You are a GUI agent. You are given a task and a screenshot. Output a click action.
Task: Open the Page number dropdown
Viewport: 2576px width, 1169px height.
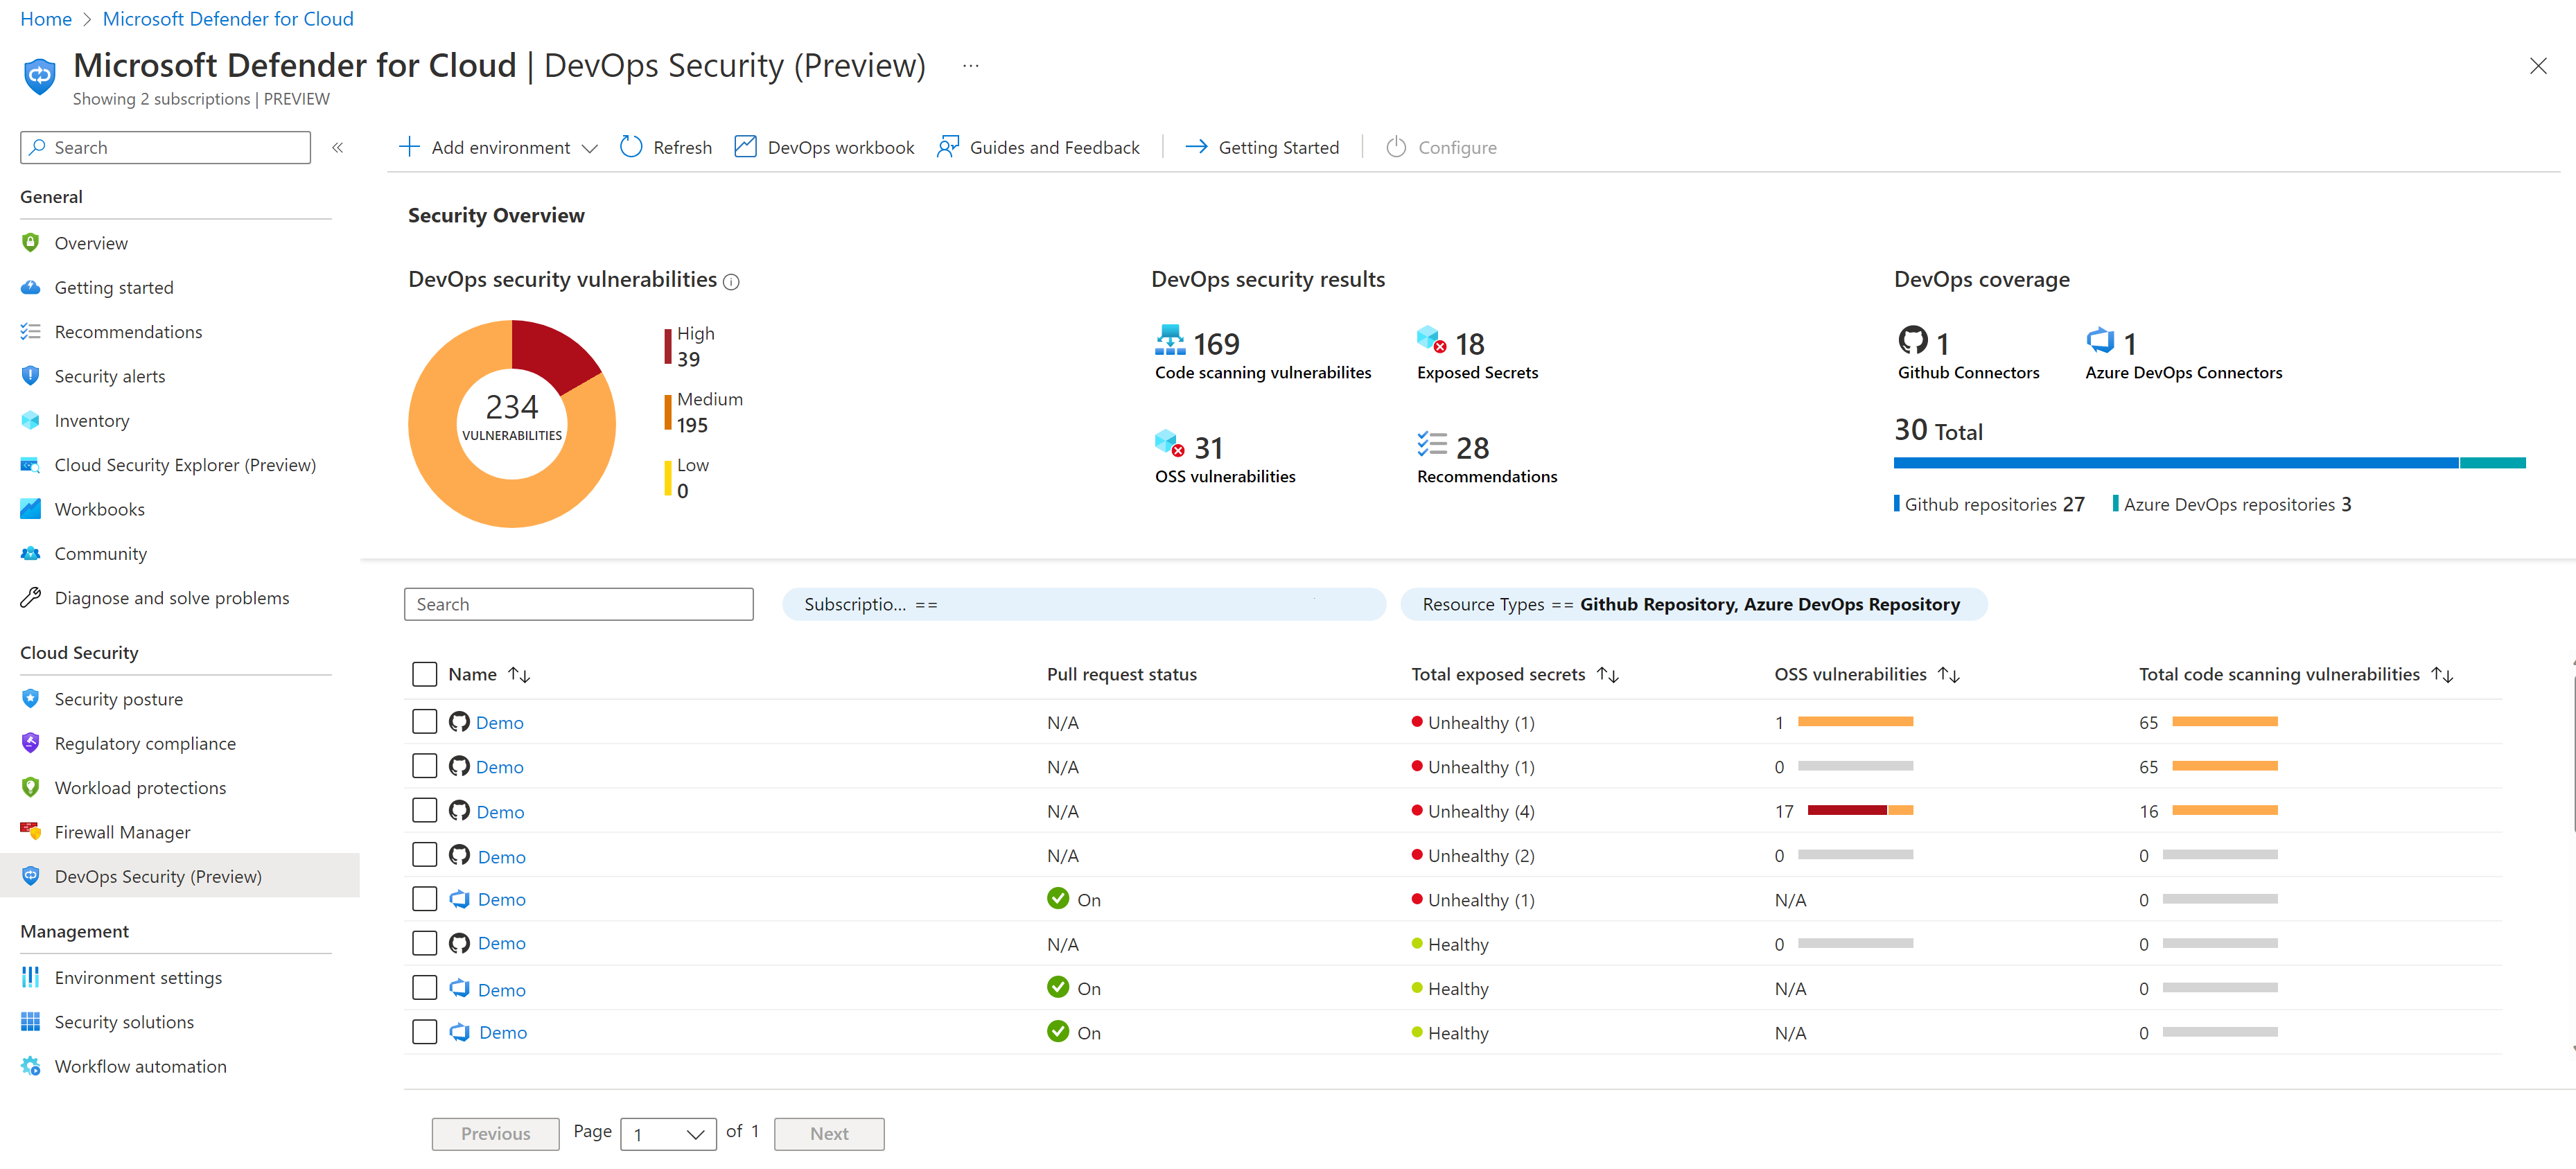[x=668, y=1134]
